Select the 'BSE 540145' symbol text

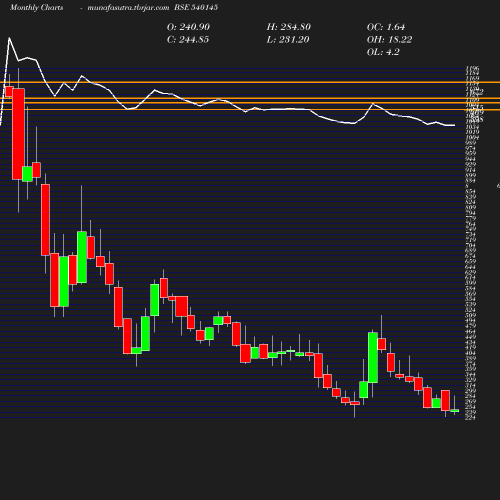[196, 8]
